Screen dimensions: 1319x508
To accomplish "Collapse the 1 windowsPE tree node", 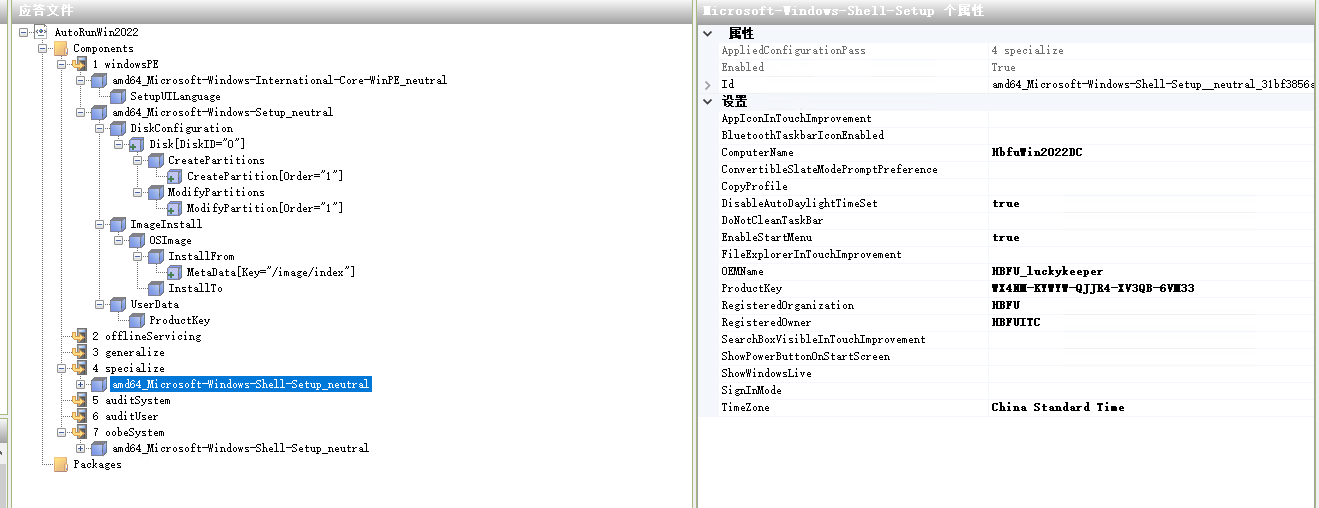I will (62, 64).
